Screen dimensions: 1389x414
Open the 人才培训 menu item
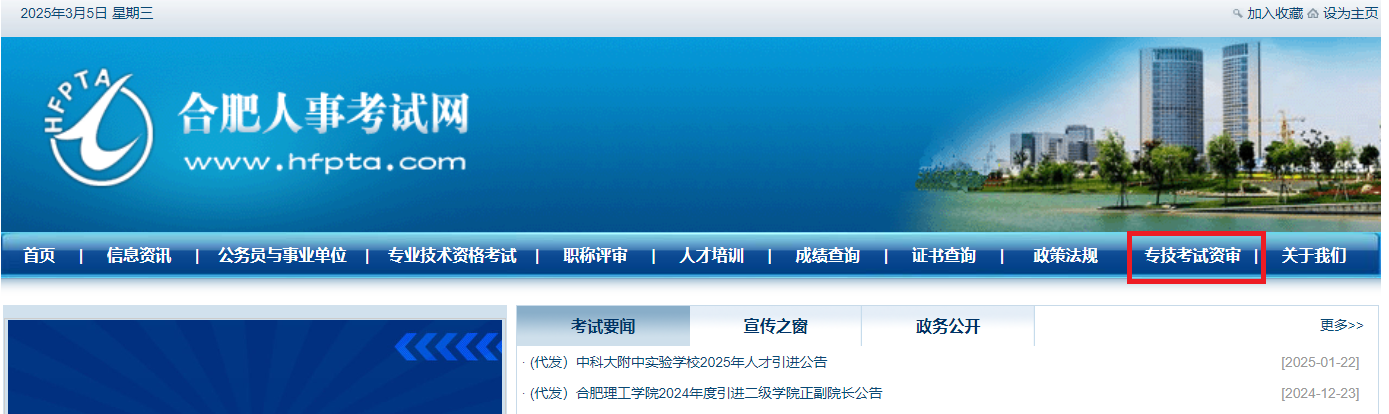point(711,256)
